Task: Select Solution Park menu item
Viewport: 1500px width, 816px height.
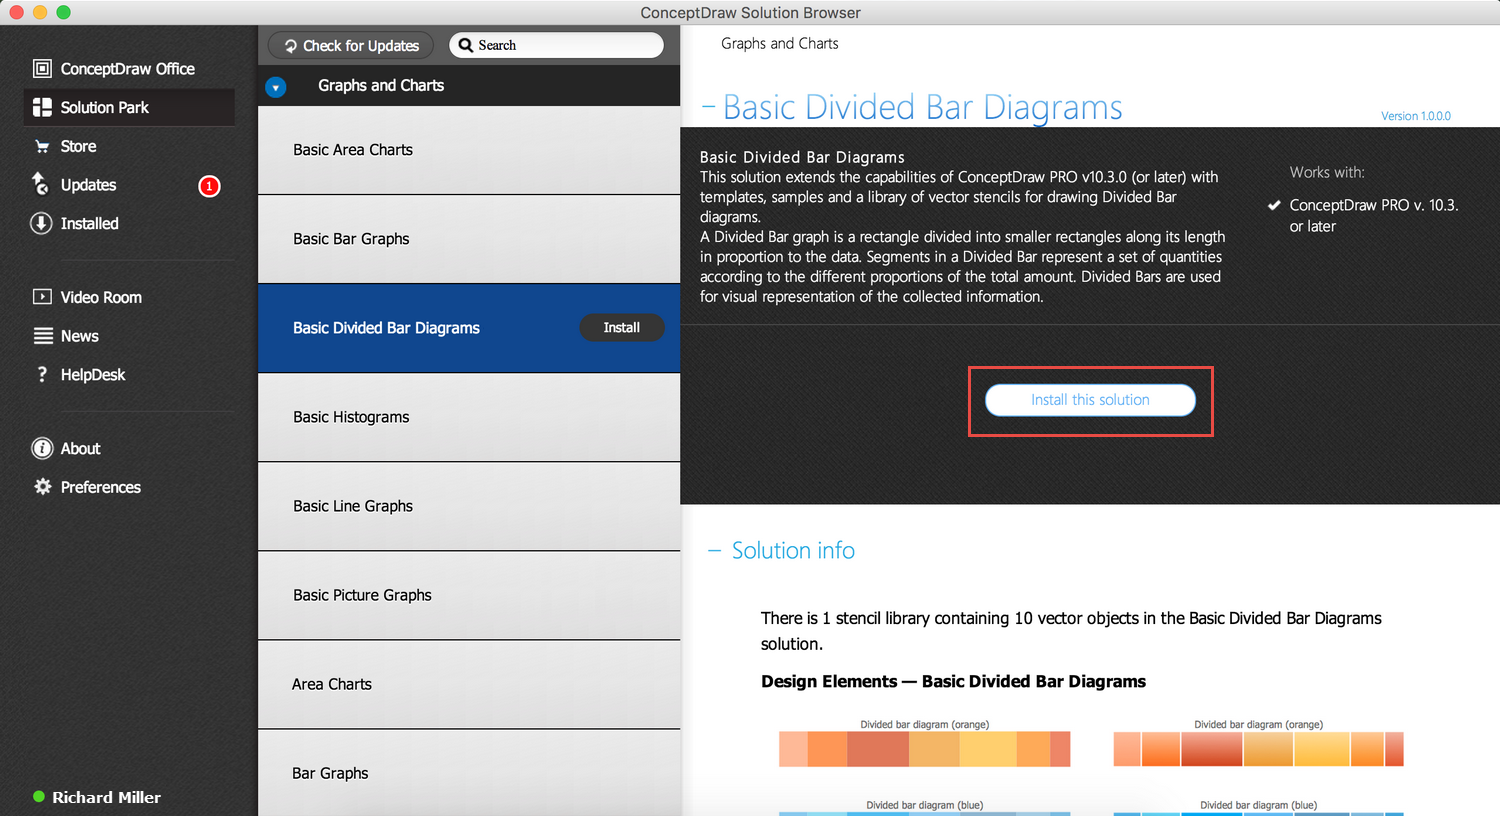Action: pos(129,107)
